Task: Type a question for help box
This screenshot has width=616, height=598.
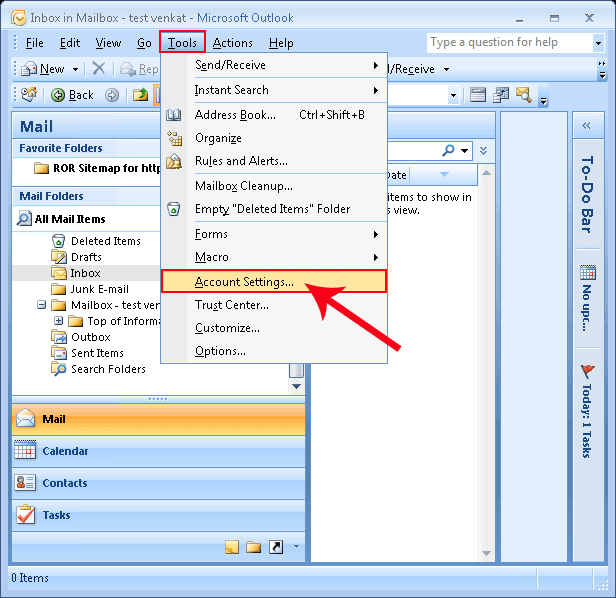Action: (510, 42)
